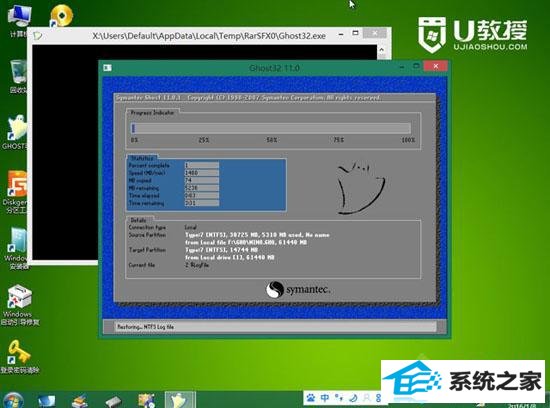Screen dimensions: 550x408
Task: Open the second taskbar monitor icon
Action: coord(46,401)
